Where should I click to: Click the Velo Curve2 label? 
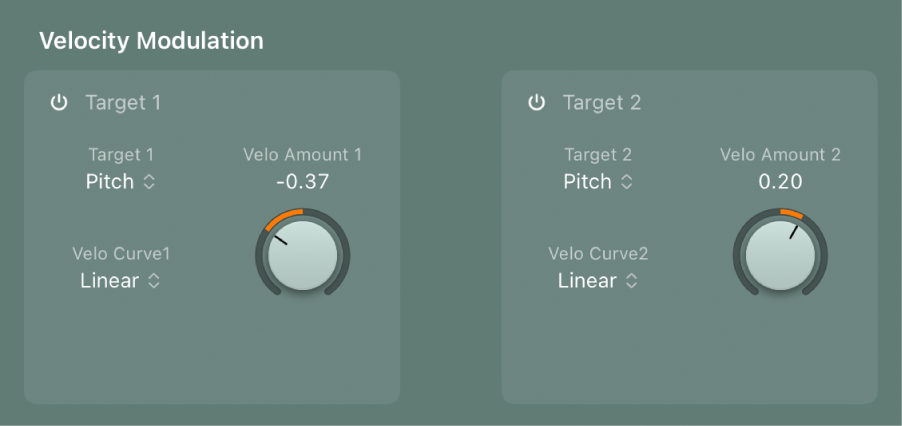tap(598, 254)
